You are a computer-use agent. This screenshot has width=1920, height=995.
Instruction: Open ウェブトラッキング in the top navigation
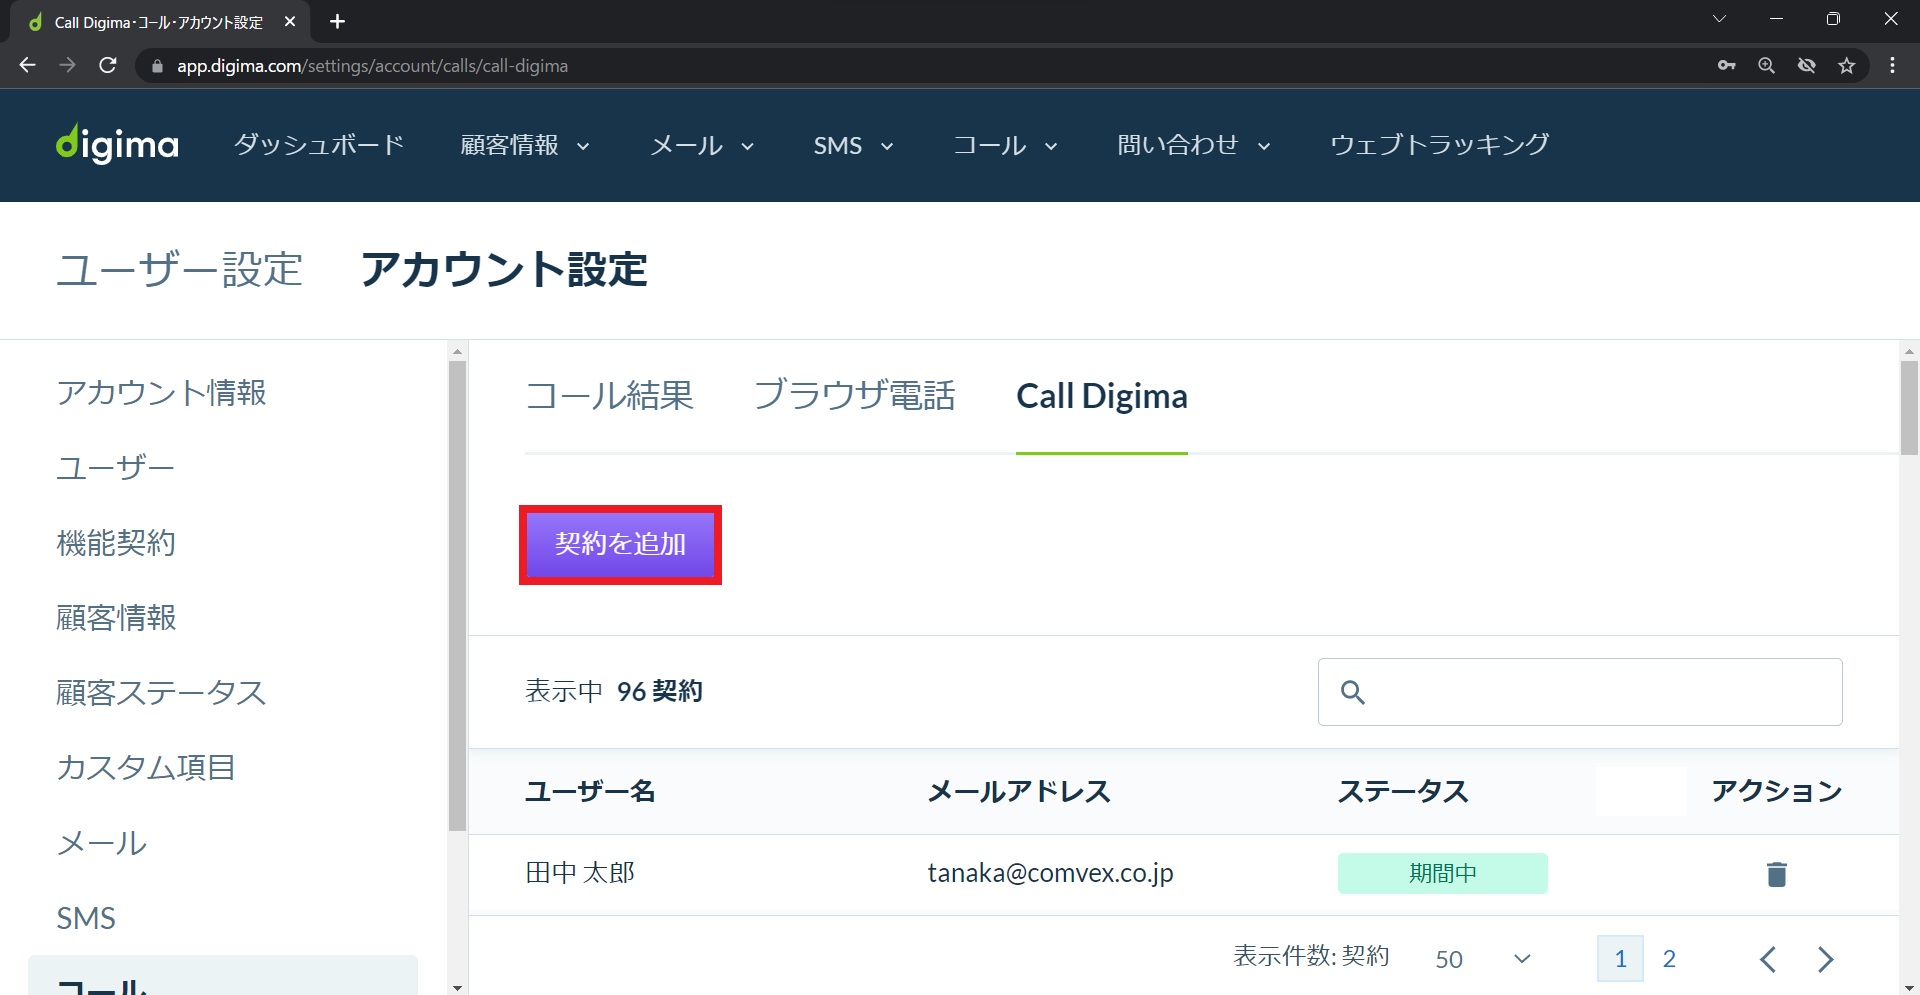coord(1440,145)
